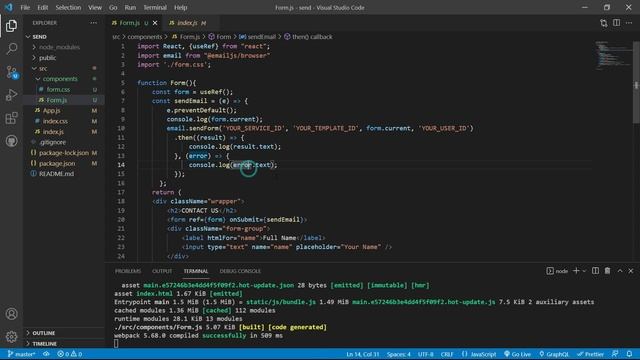Click Go Live in status bar
The width and height of the screenshot is (640, 360).
coord(517,354)
